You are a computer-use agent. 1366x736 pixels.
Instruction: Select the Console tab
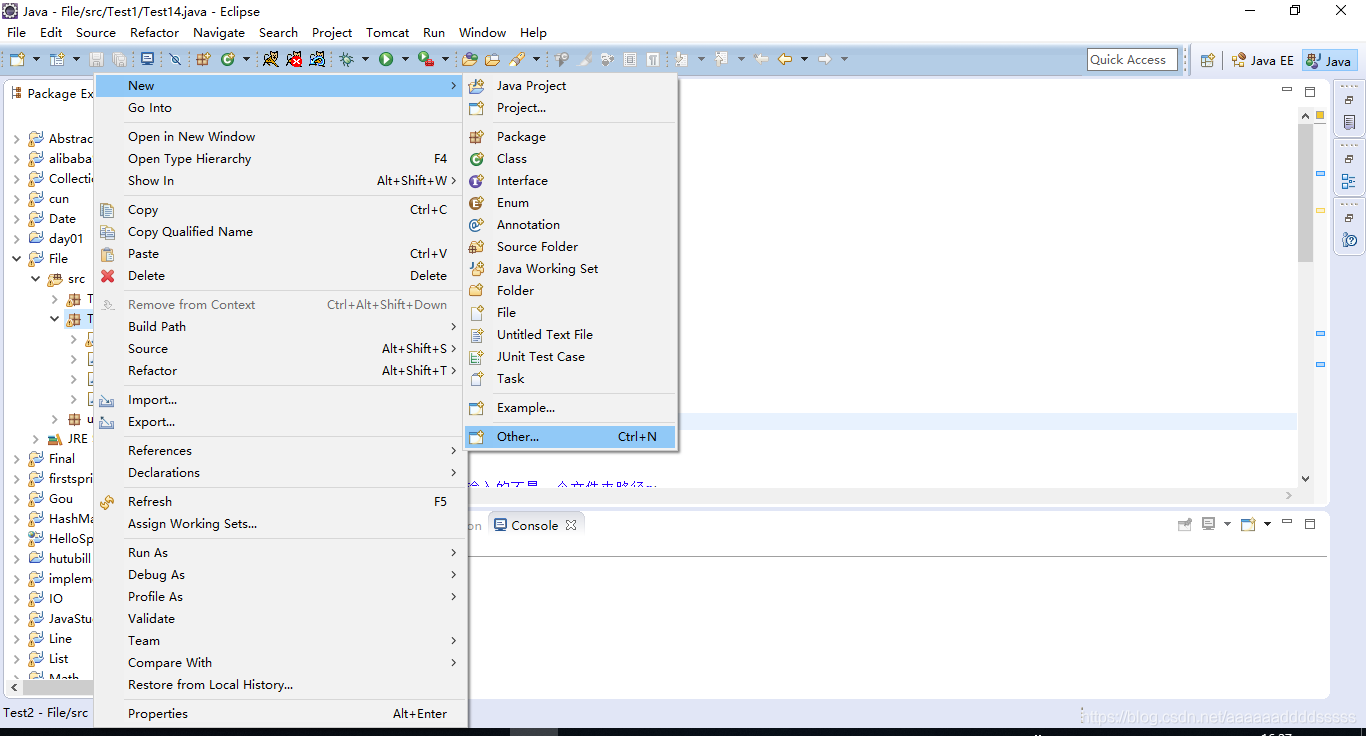pos(534,525)
